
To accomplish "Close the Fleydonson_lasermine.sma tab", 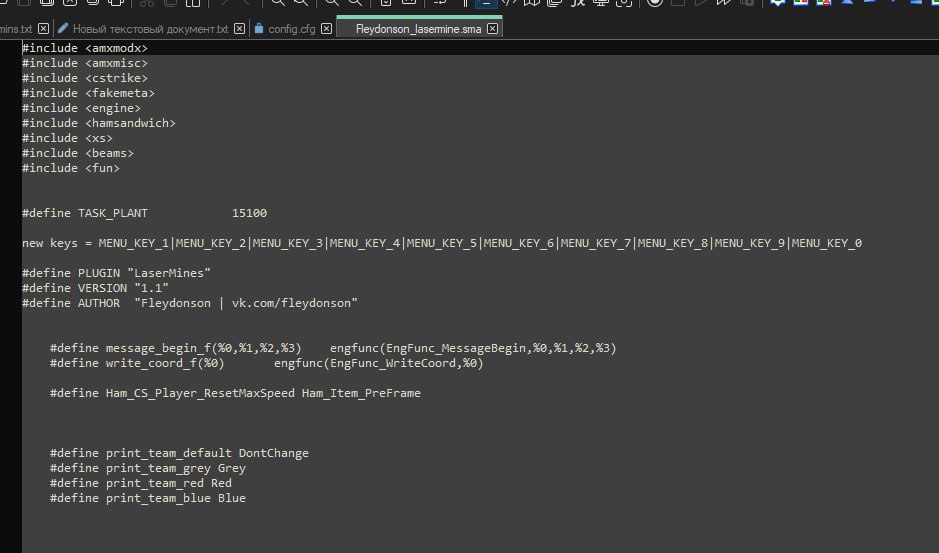I will [x=492, y=28].
